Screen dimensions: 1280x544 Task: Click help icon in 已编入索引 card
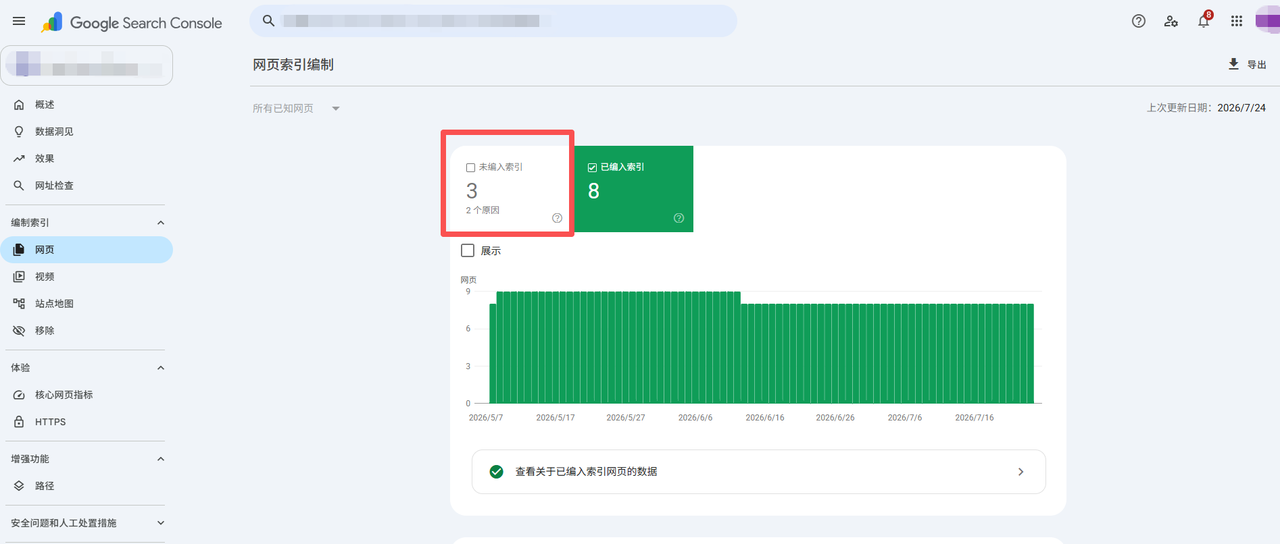click(x=679, y=218)
